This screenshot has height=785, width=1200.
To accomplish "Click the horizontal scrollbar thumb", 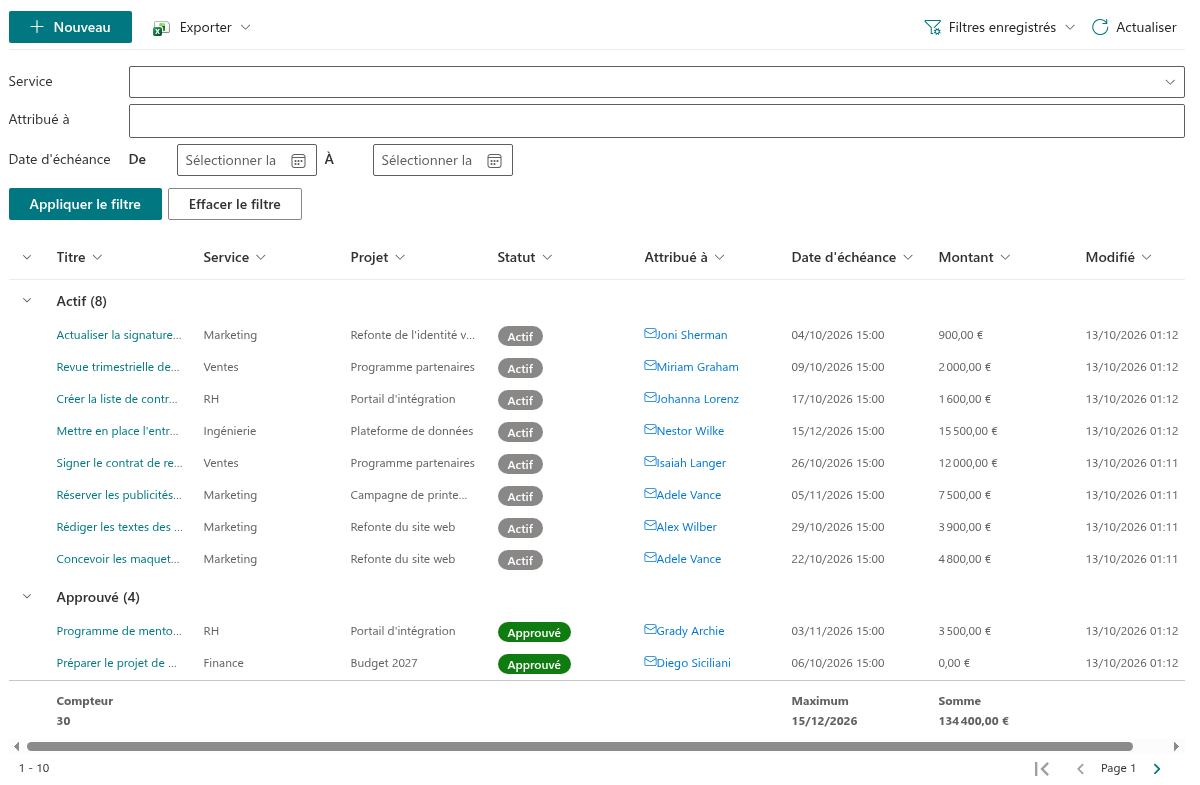I will pyautogui.click(x=580, y=746).
